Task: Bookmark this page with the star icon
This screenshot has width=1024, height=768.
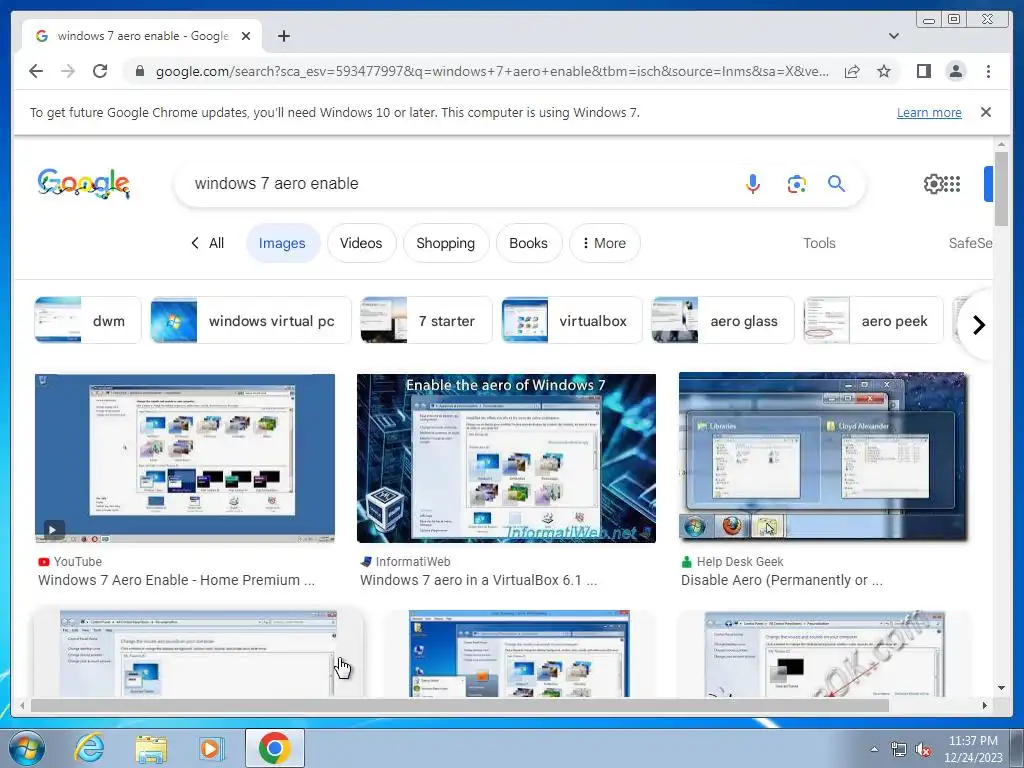Action: click(884, 71)
